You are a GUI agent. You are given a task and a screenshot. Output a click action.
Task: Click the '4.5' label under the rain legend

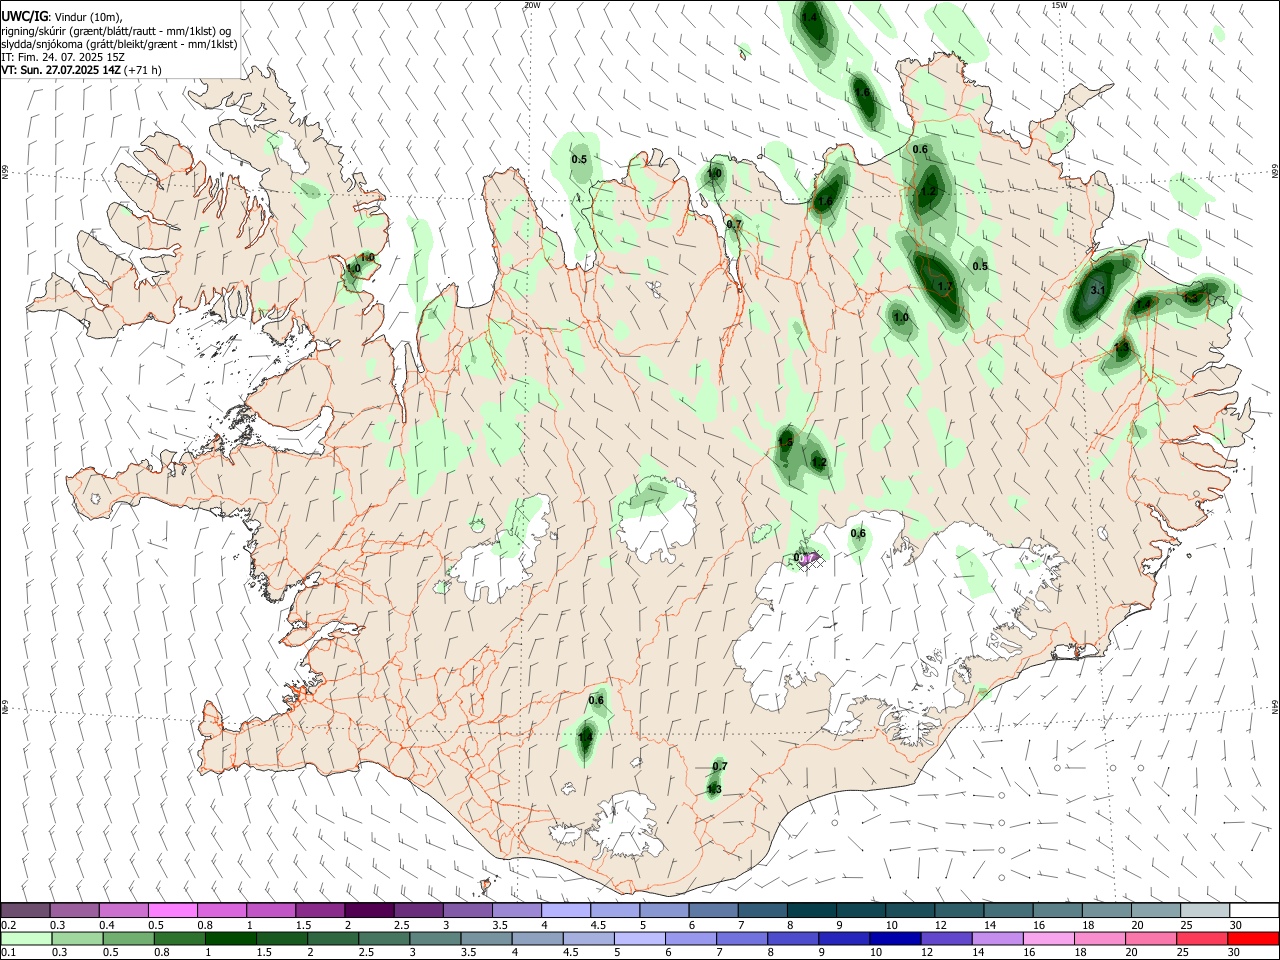(x=571, y=952)
